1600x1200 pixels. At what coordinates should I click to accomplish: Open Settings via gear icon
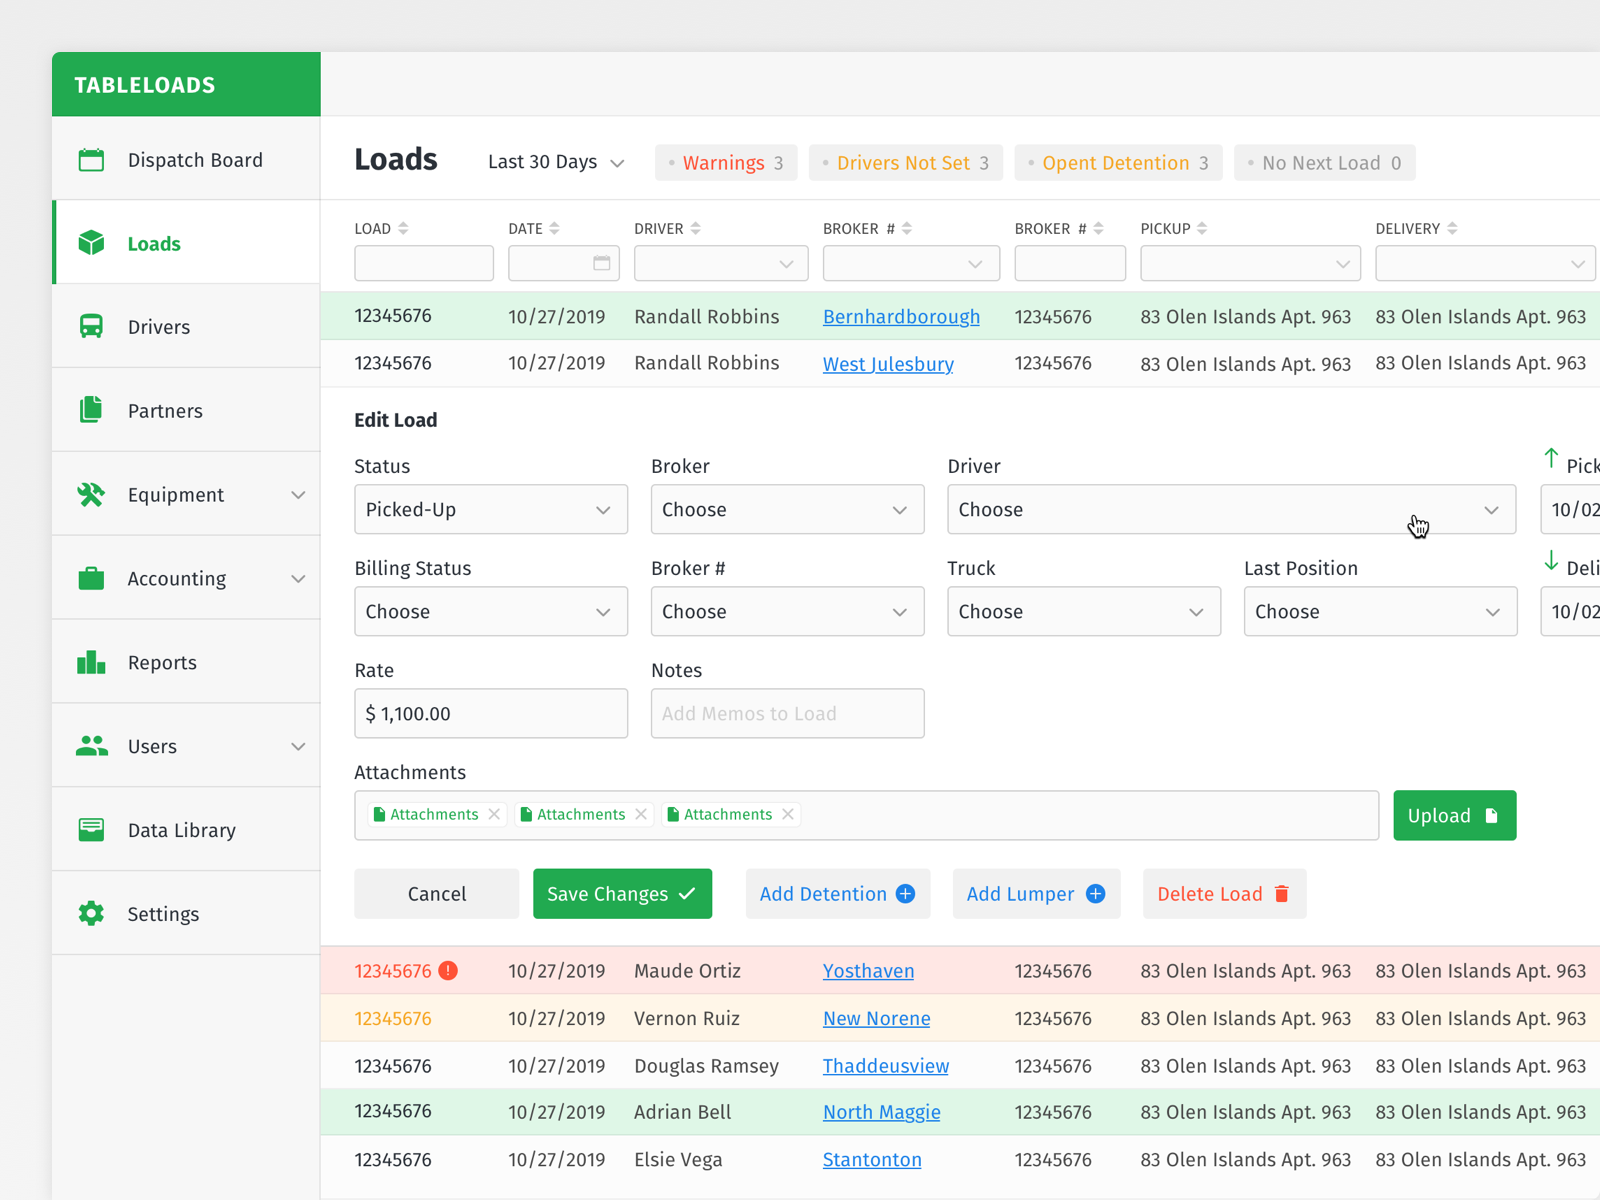(x=91, y=913)
